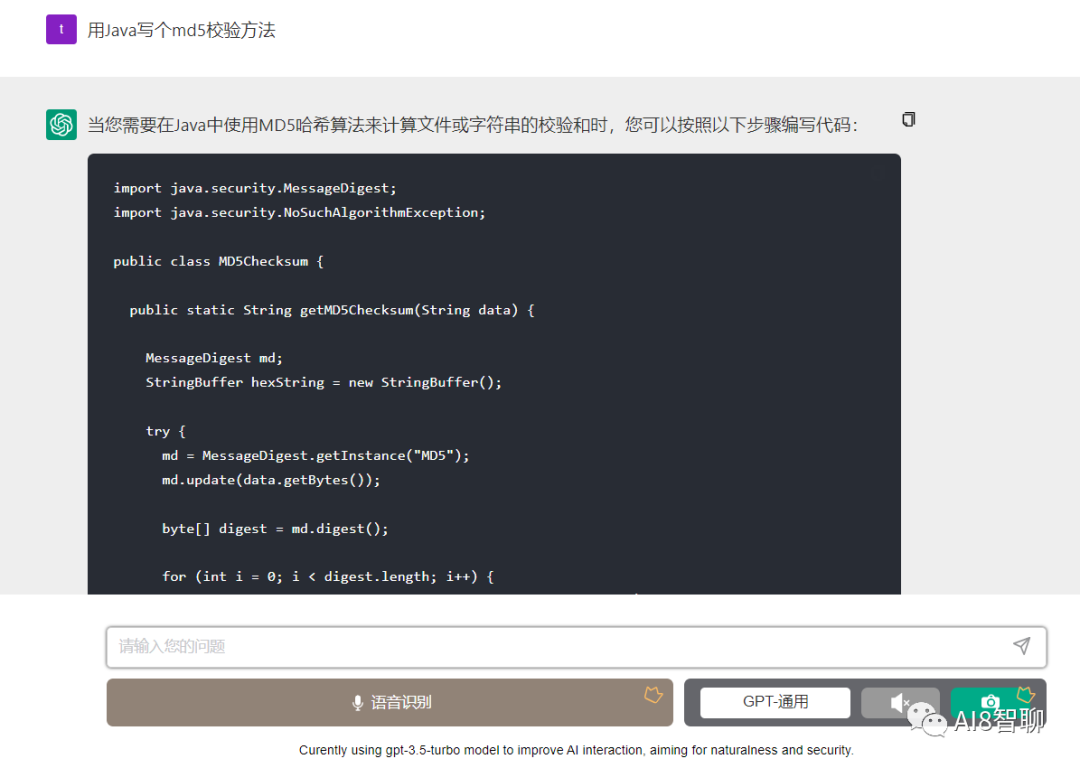Click the assistant's introductory reply text
Screen dimensions: 1080x768
(472, 125)
